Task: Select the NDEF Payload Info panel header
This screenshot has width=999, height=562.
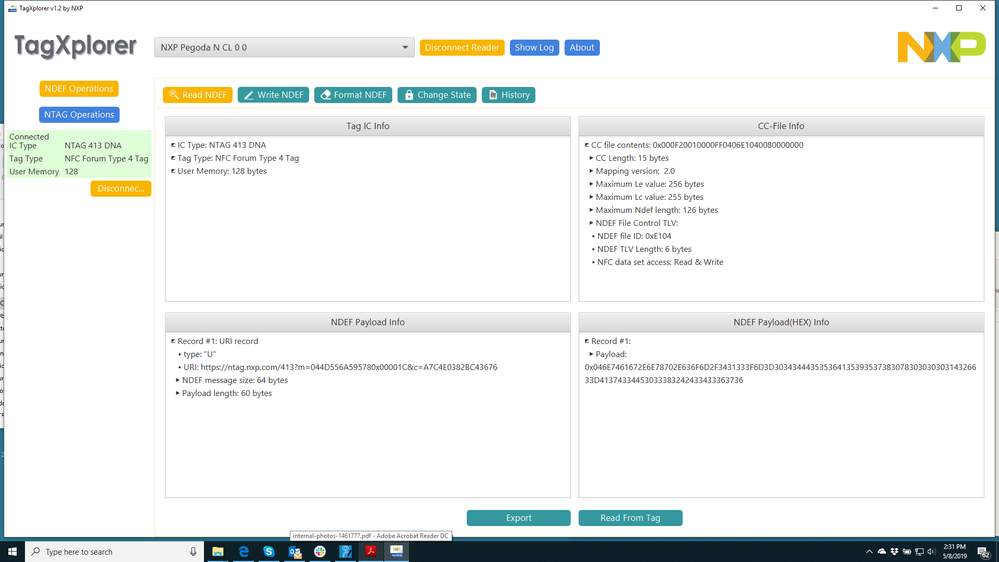Action: [368, 322]
